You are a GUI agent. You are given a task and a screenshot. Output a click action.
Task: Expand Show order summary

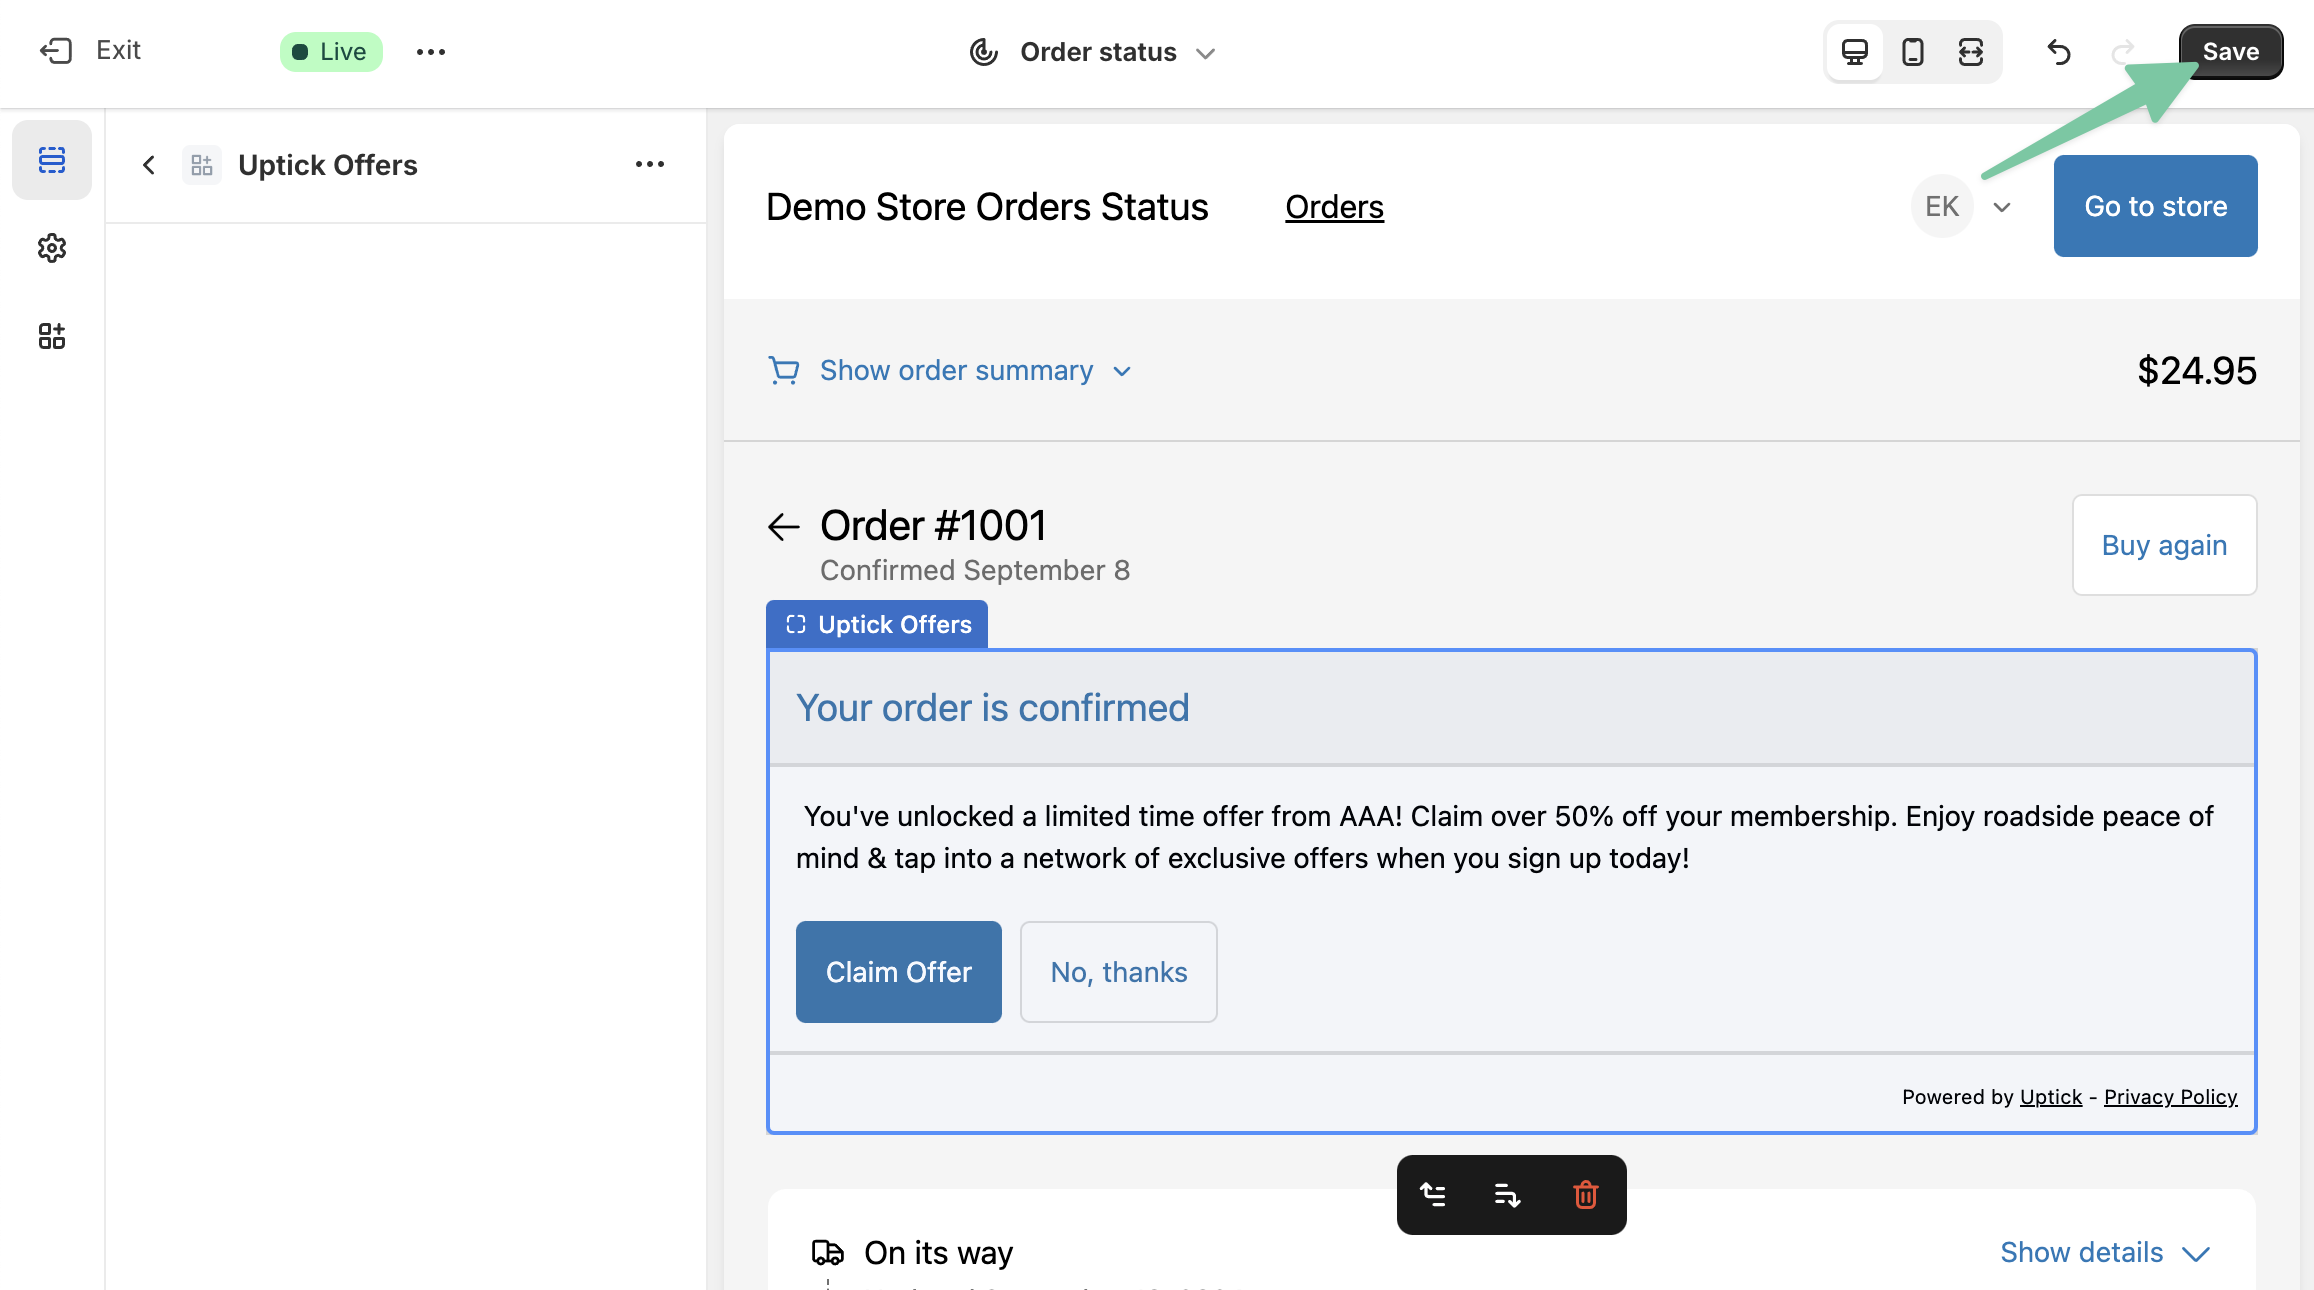coord(956,371)
